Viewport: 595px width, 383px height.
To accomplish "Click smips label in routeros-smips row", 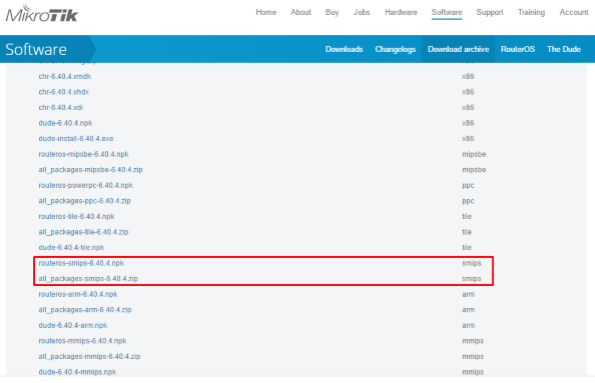I will 472,263.
